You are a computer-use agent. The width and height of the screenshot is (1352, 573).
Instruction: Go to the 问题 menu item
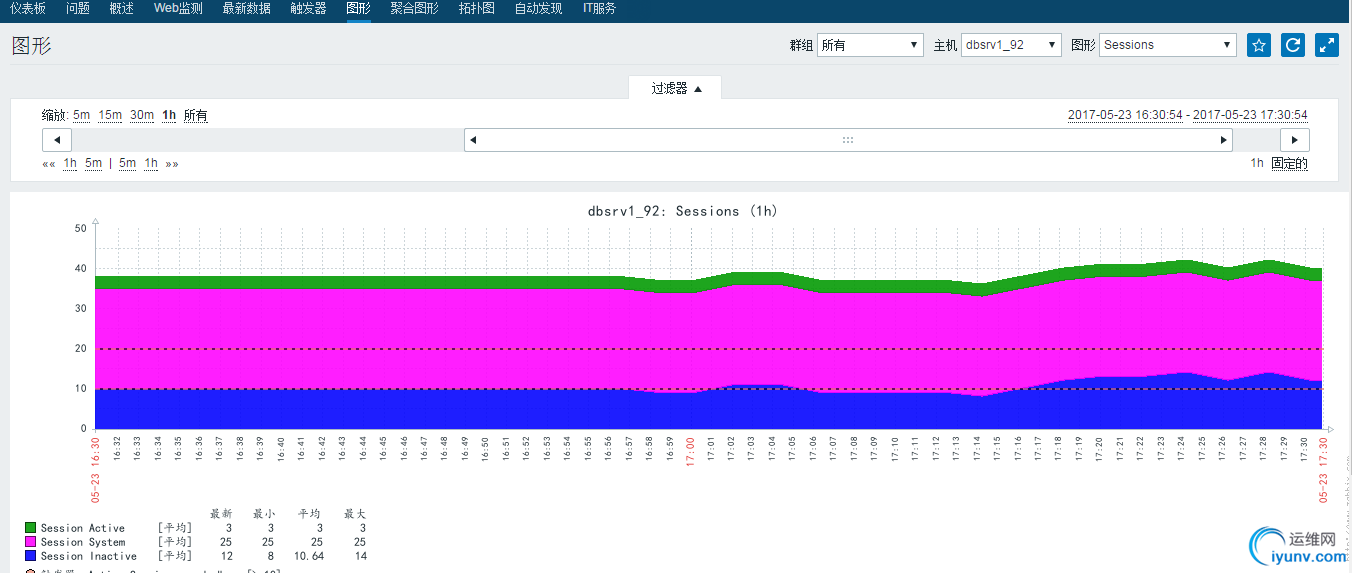click(78, 9)
